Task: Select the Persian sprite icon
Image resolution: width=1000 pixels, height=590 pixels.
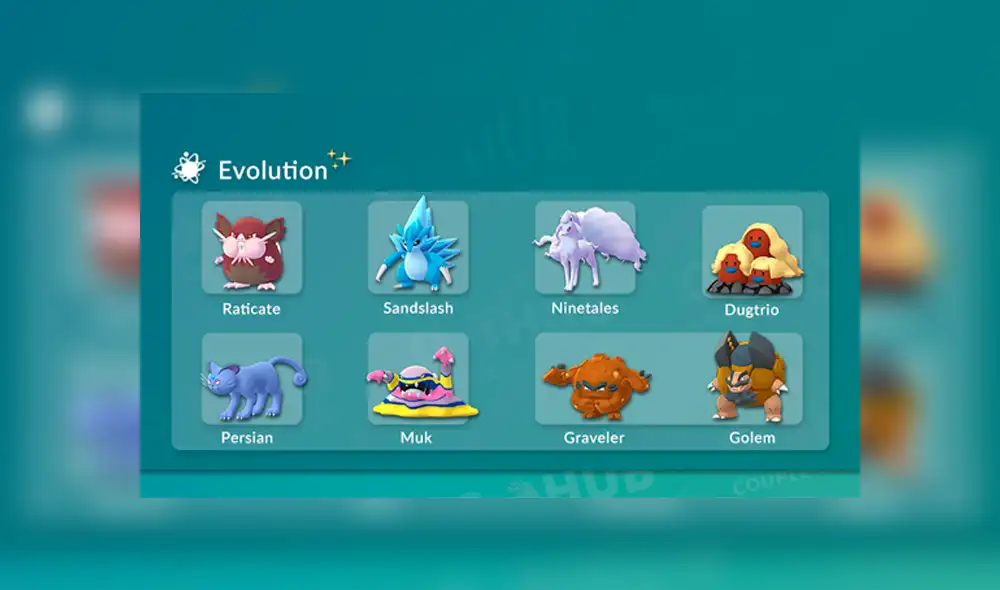Action: point(252,380)
